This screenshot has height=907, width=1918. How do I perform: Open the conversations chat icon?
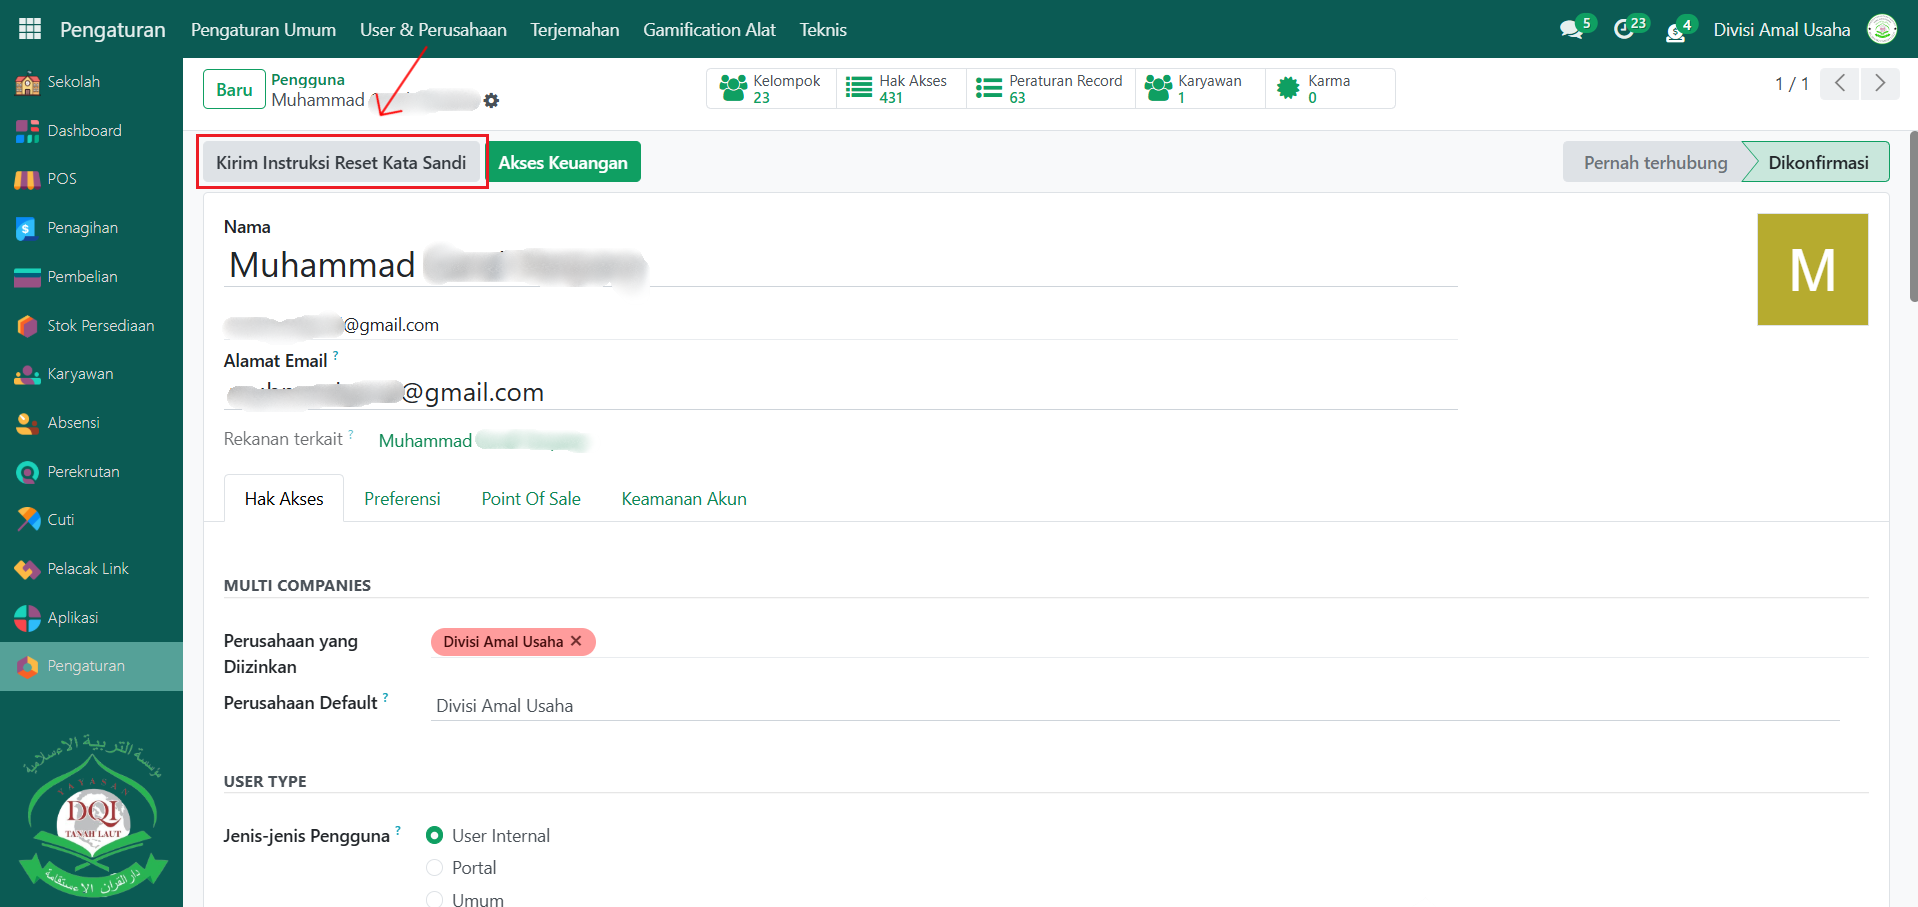click(1571, 30)
